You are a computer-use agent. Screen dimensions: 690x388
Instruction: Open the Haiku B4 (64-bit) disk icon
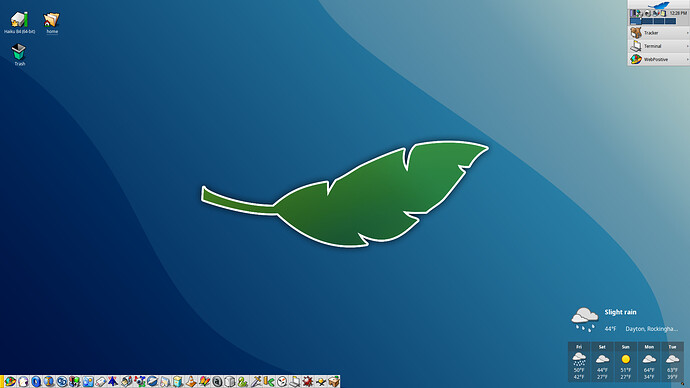pos(19,20)
